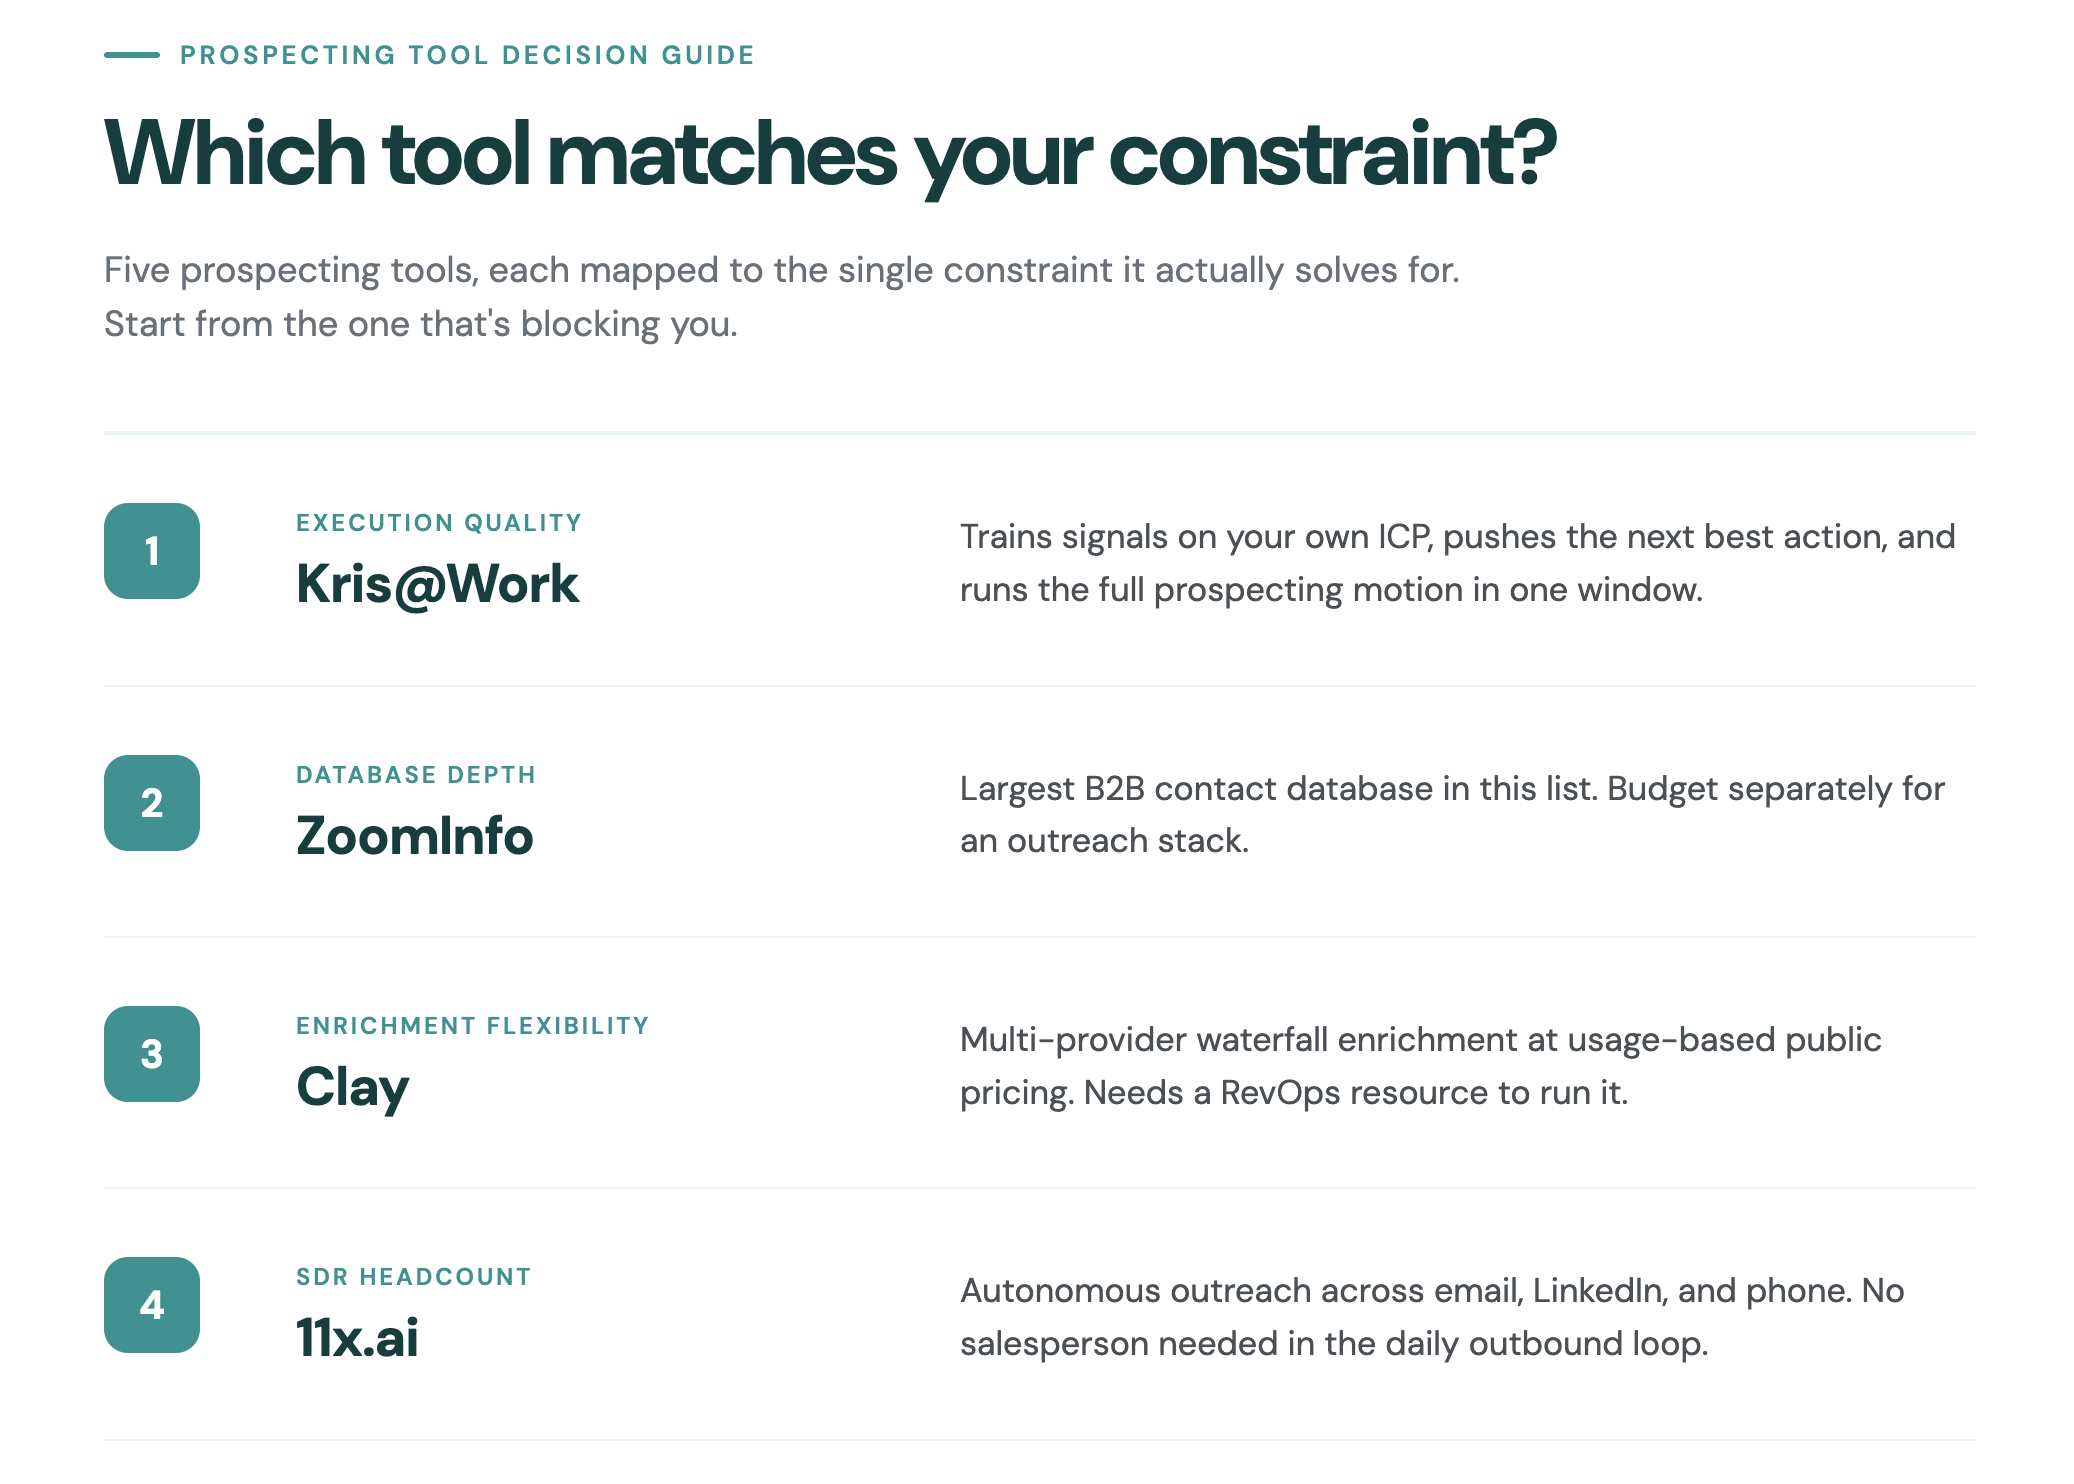Viewport: 2074px width, 1484px height.
Task: Click the SDR Headcount label
Action: (414, 1277)
